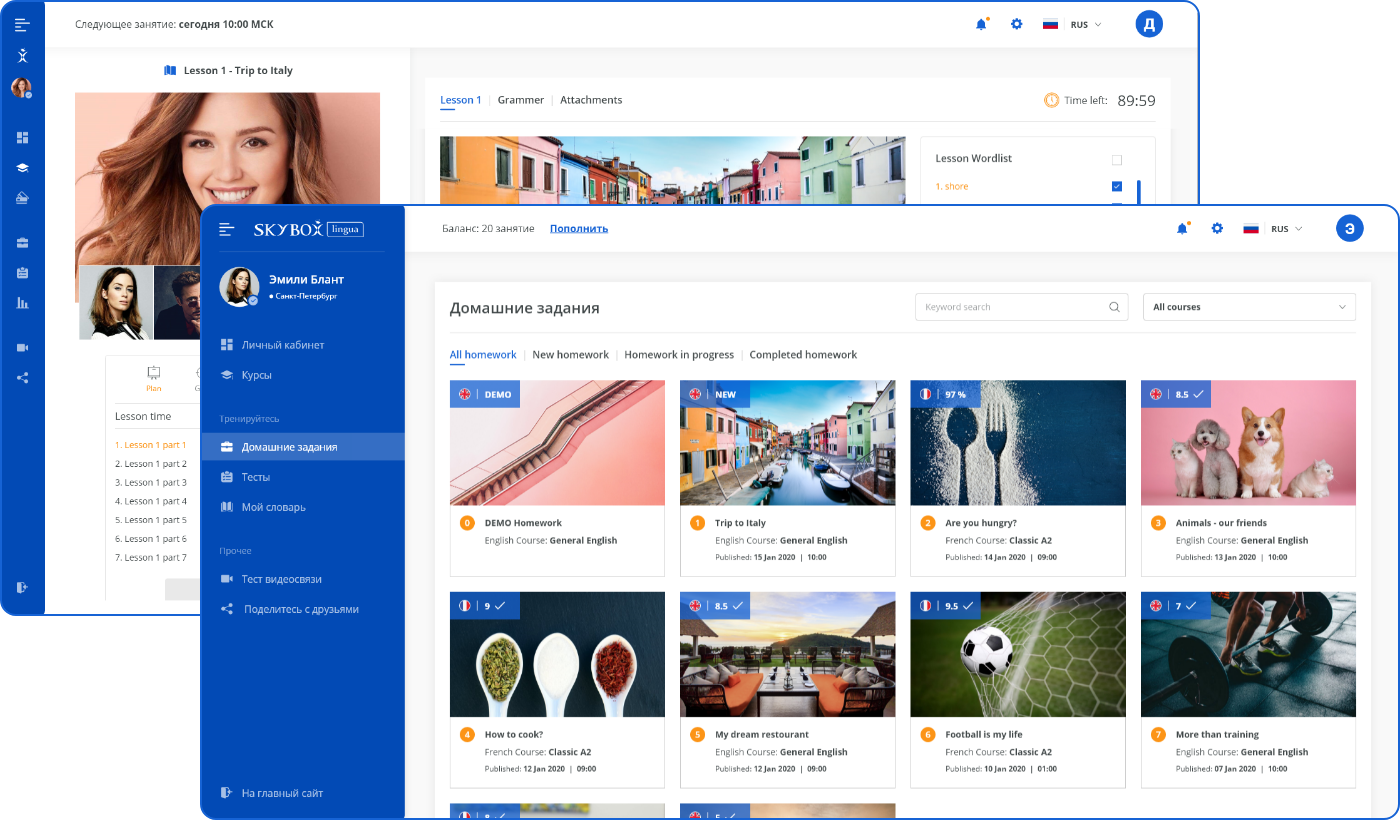Image resolution: width=1400 pixels, height=820 pixels.
Task: Select Completed homework tab
Action: click(803, 355)
